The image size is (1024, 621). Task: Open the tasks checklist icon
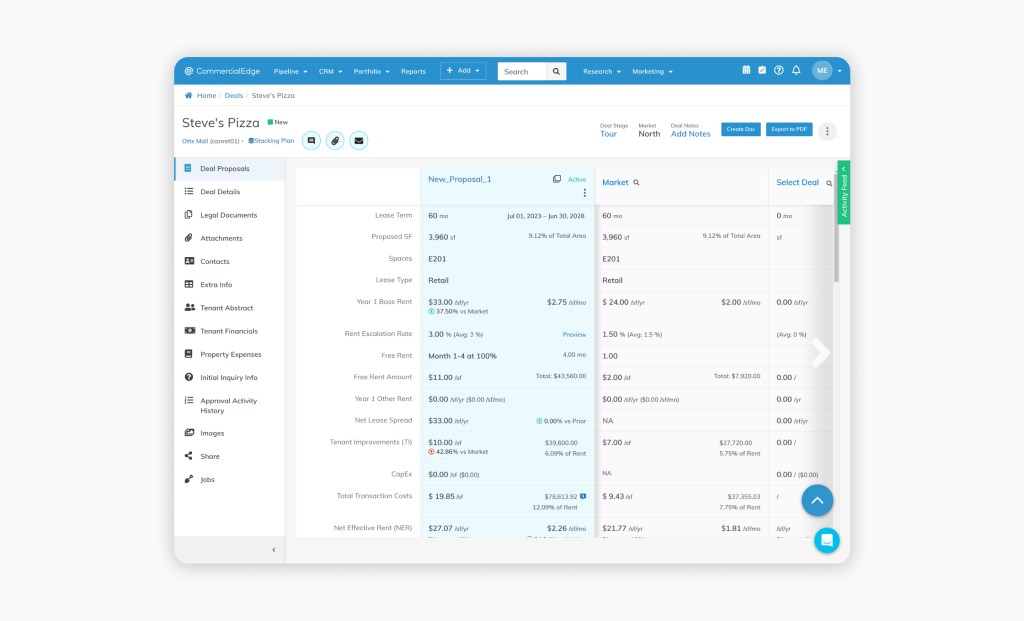[x=762, y=70]
